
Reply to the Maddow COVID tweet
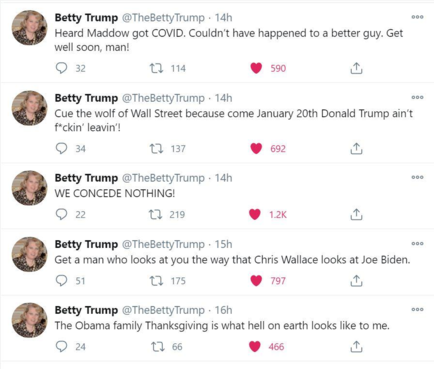click(61, 68)
